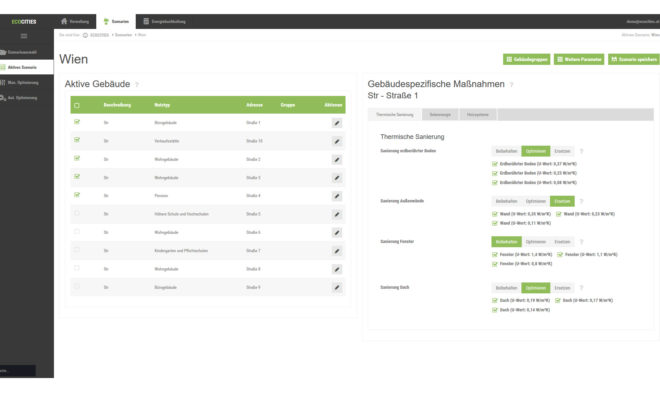Set Dach to Ersetzen
Image resolution: width=660 pixels, height=420 pixels.
tap(562, 288)
